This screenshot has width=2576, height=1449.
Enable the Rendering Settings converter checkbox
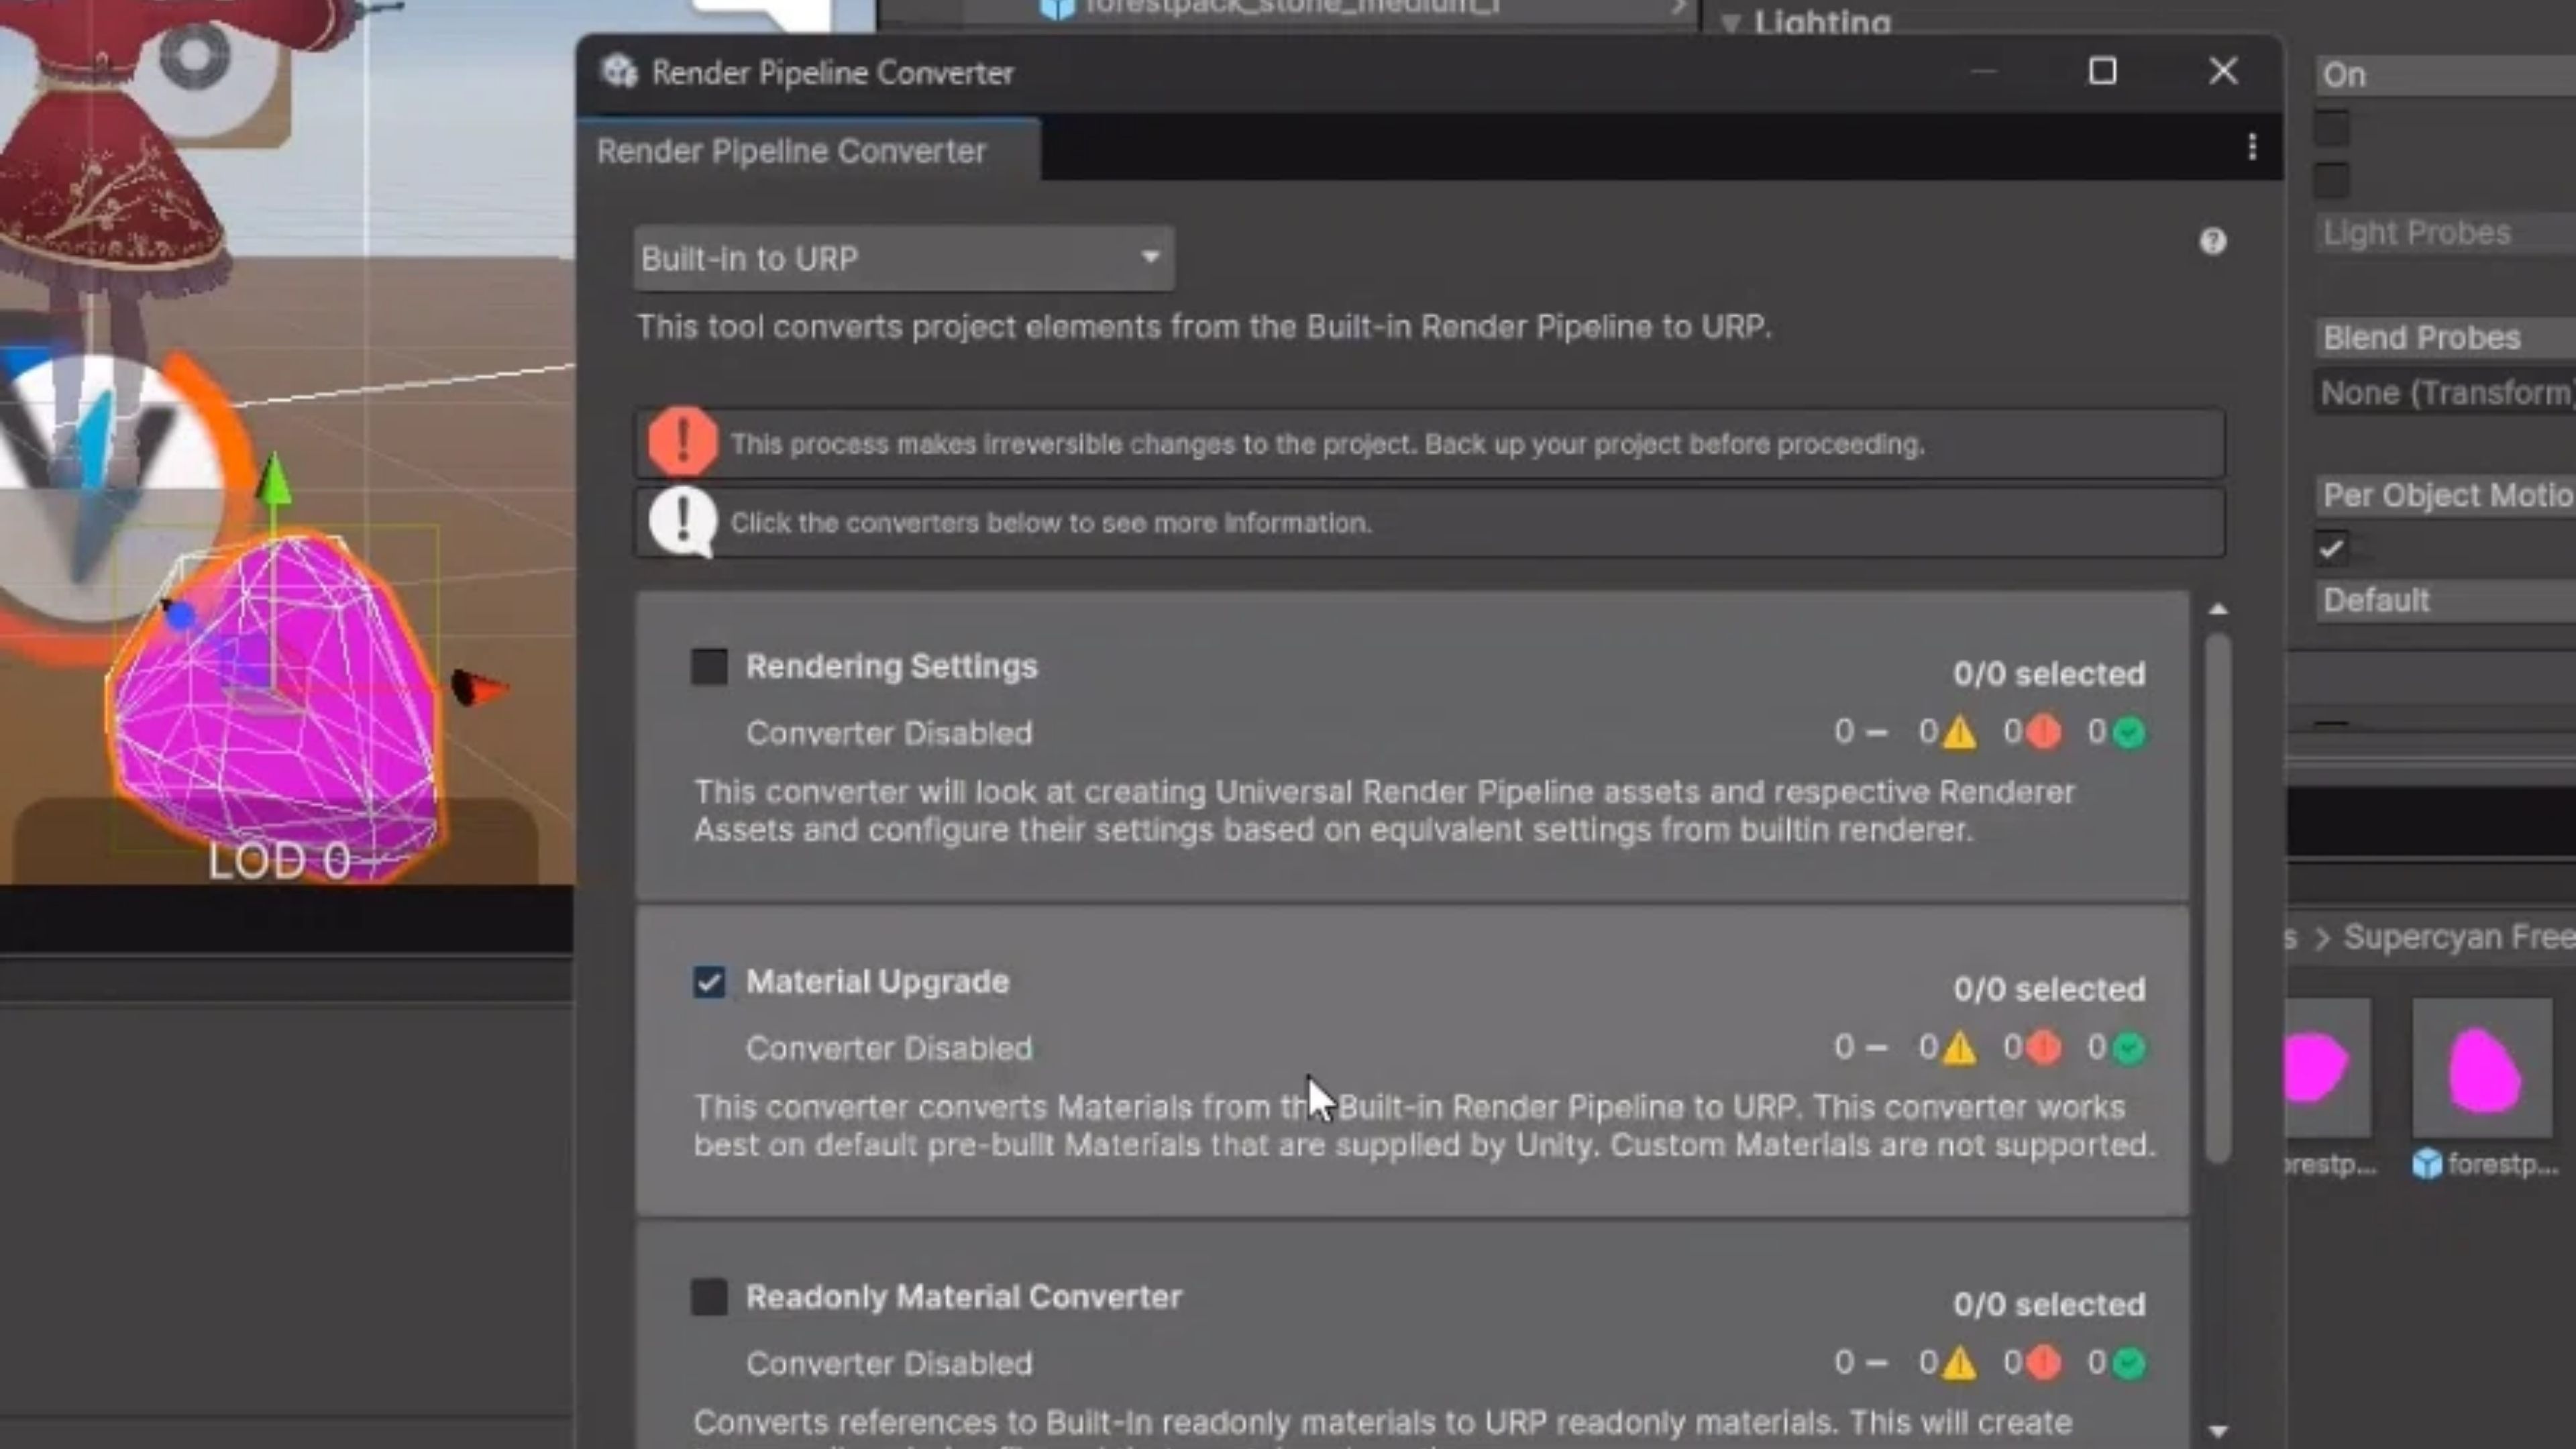(x=709, y=667)
